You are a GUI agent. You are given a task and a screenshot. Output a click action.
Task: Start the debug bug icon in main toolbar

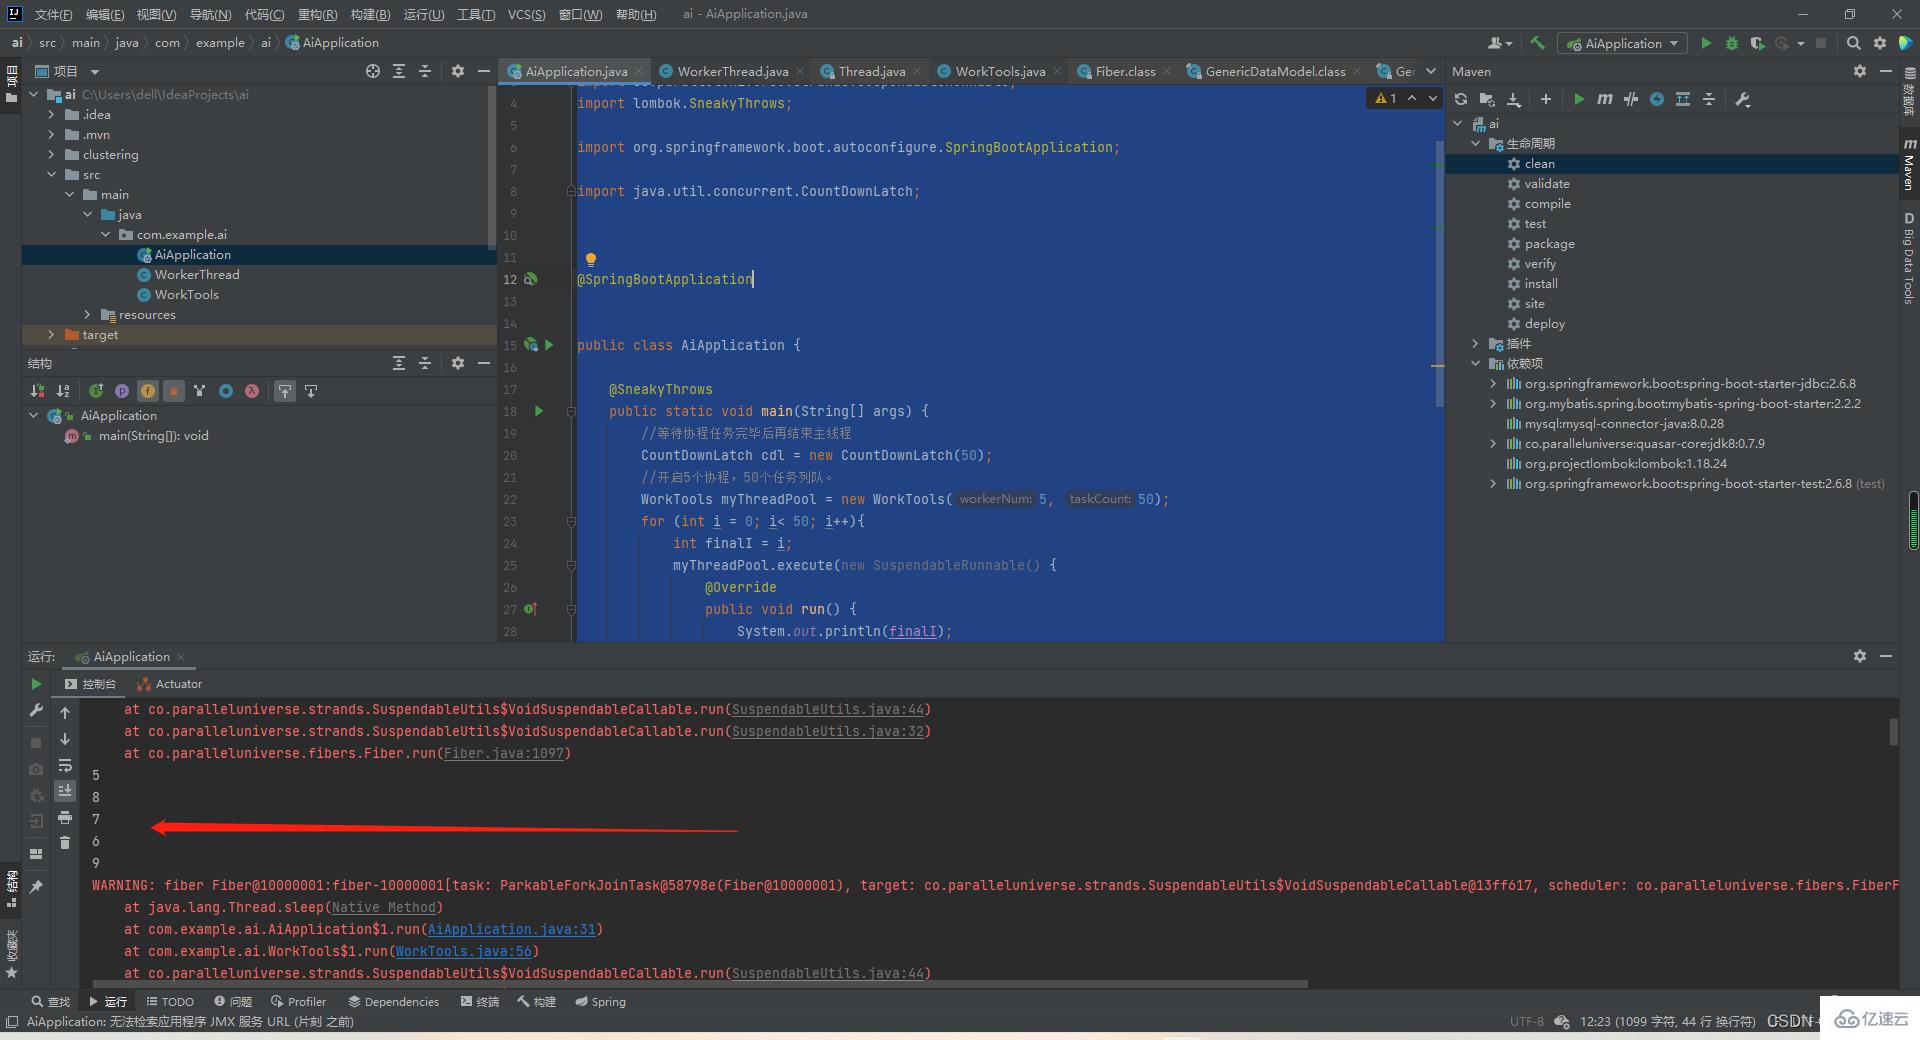pos(1732,43)
